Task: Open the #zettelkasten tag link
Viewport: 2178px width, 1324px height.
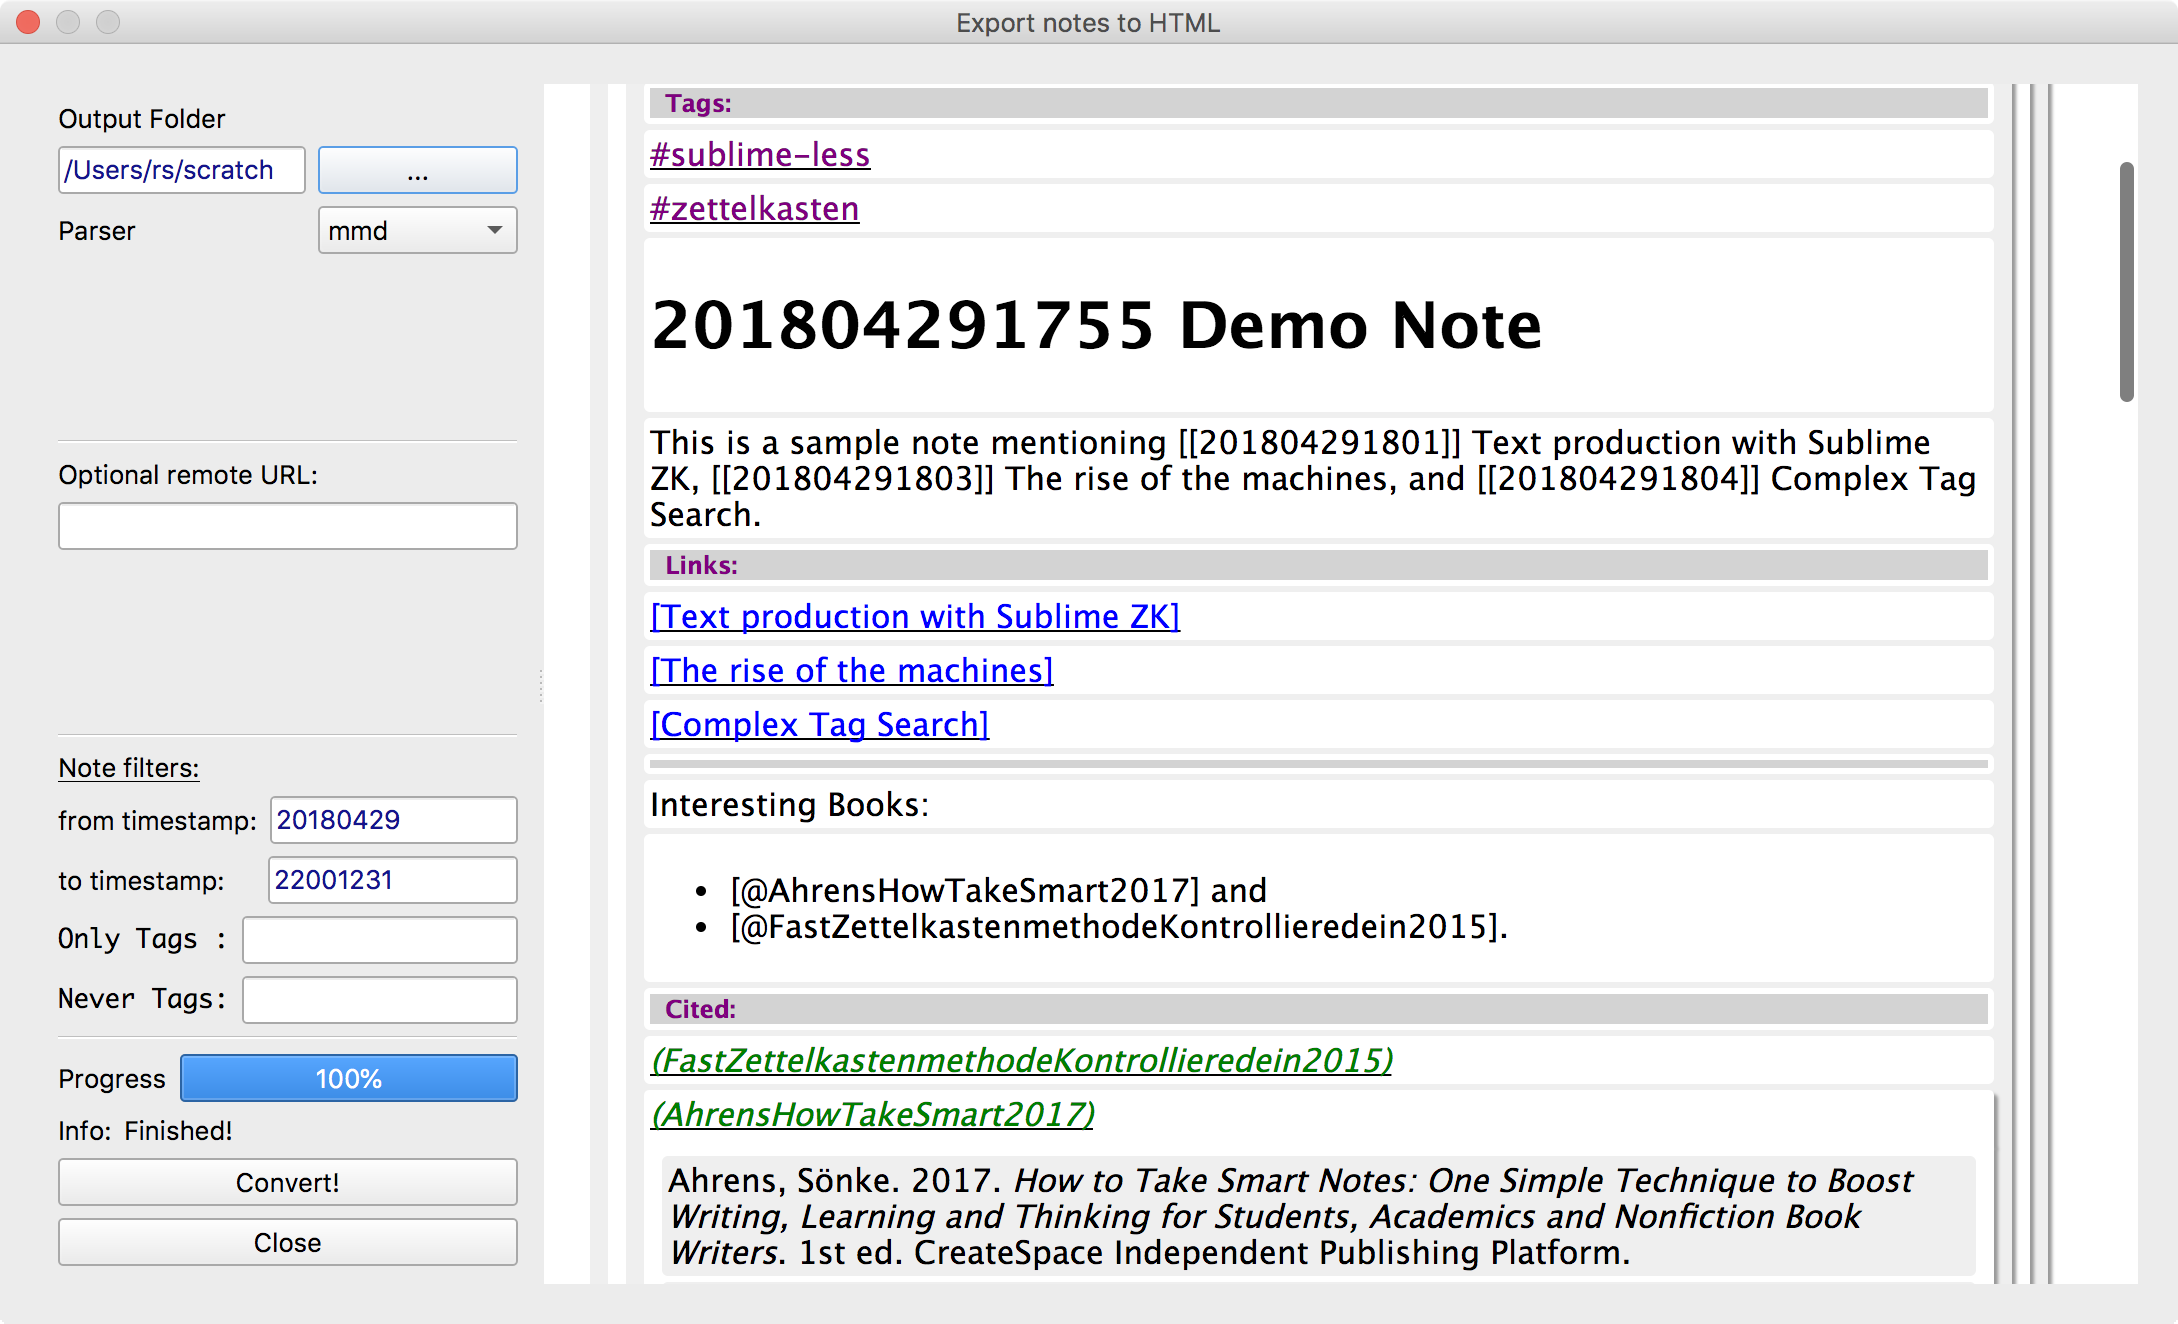Action: pyautogui.click(x=754, y=209)
